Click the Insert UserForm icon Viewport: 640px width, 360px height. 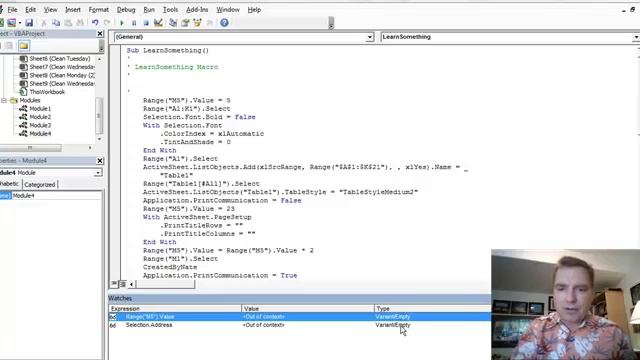[x=11, y=23]
